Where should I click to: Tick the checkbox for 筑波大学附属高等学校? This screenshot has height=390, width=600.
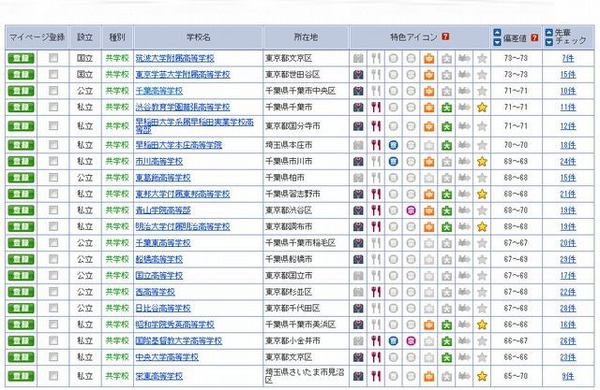point(54,58)
